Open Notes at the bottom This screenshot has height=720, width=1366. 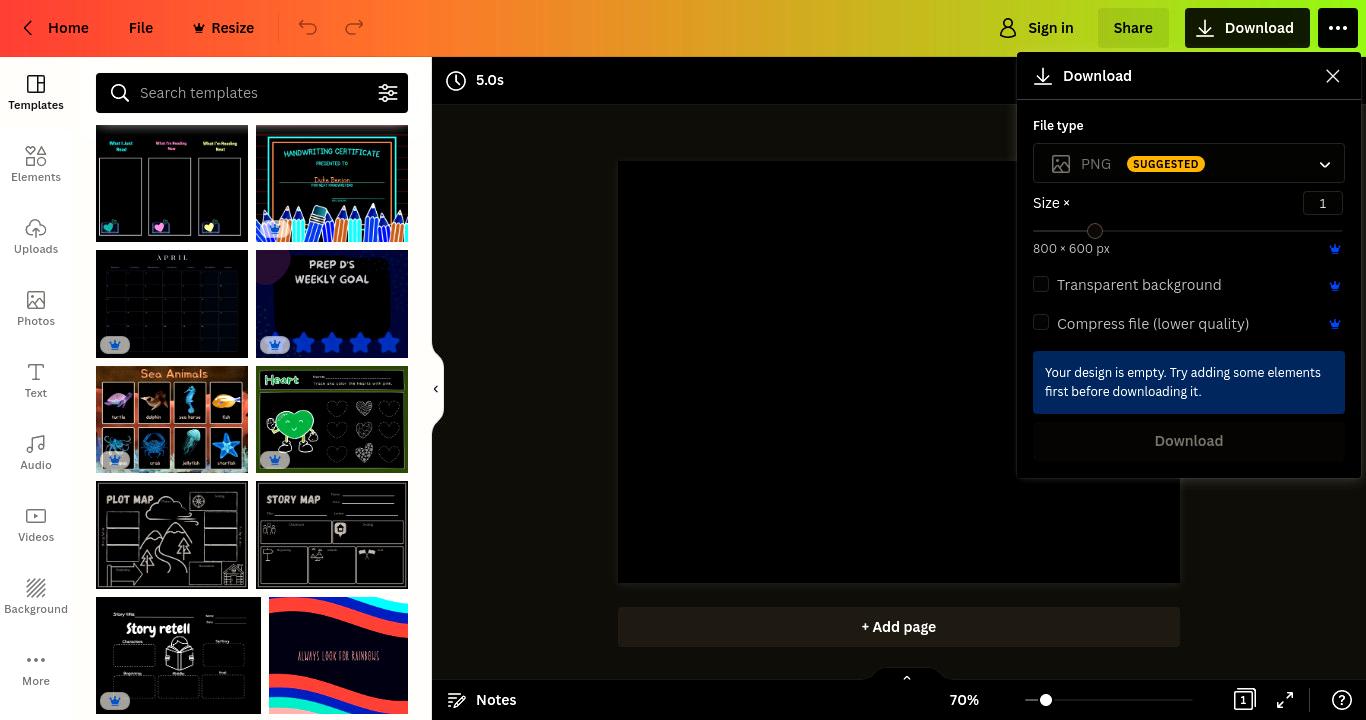[482, 700]
